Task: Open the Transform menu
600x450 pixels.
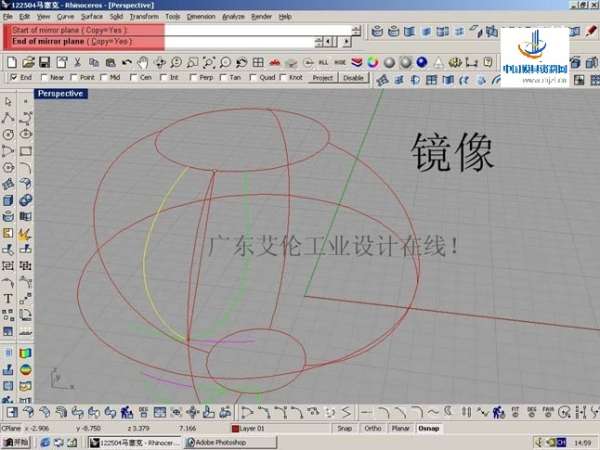Action: [x=144, y=16]
